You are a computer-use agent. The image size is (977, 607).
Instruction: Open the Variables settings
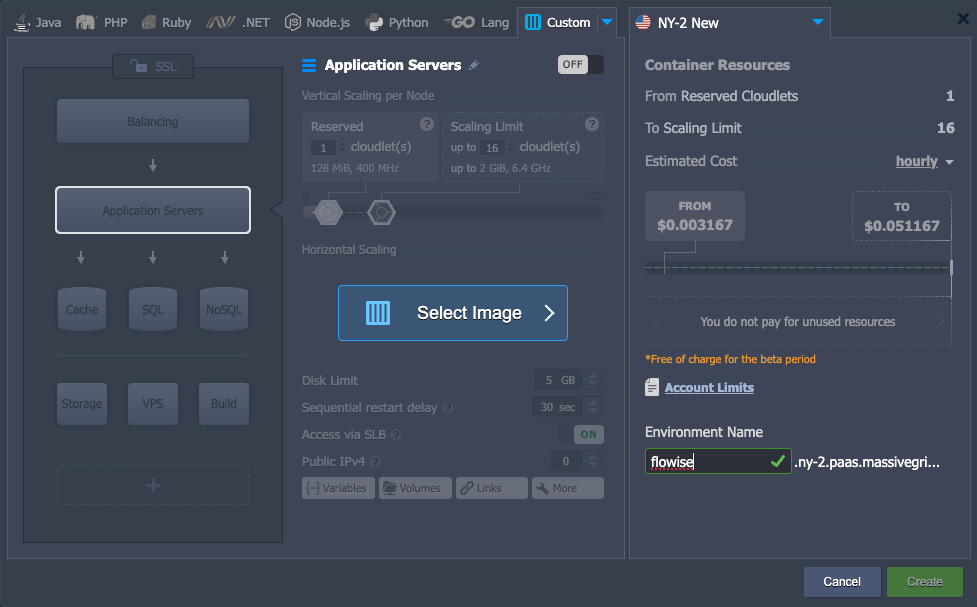[338, 488]
